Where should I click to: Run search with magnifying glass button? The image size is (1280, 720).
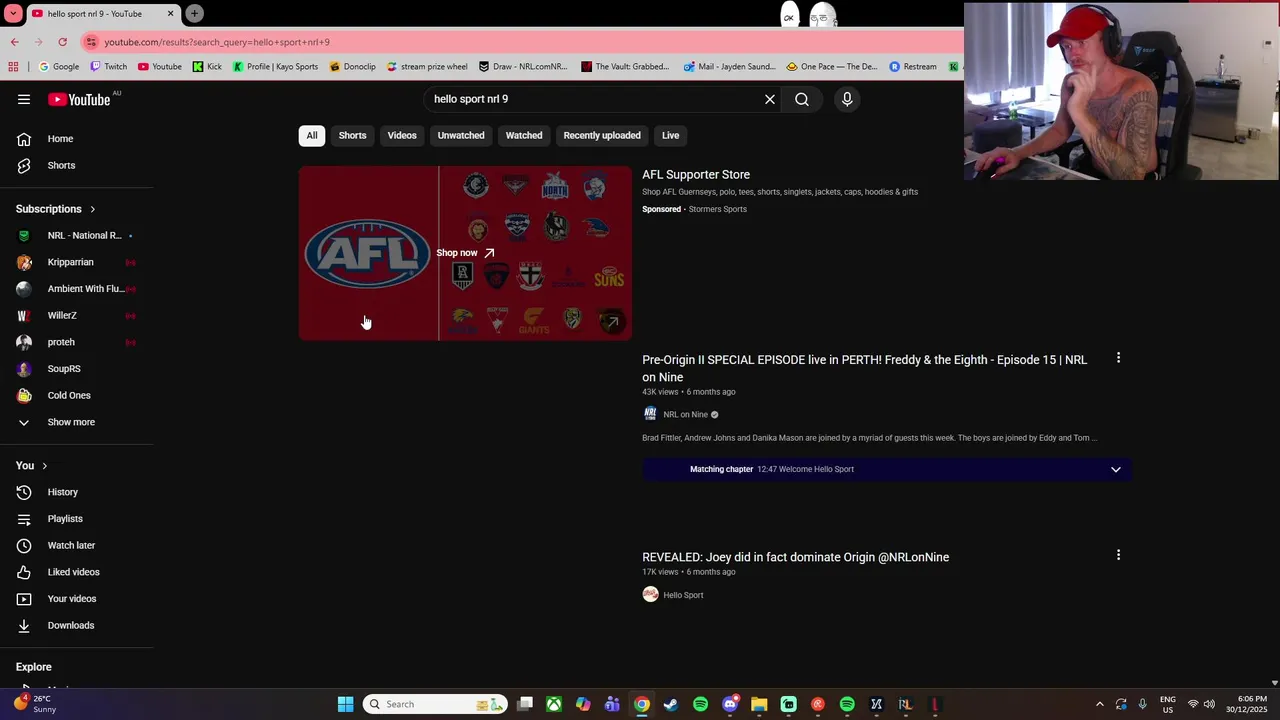(x=802, y=99)
